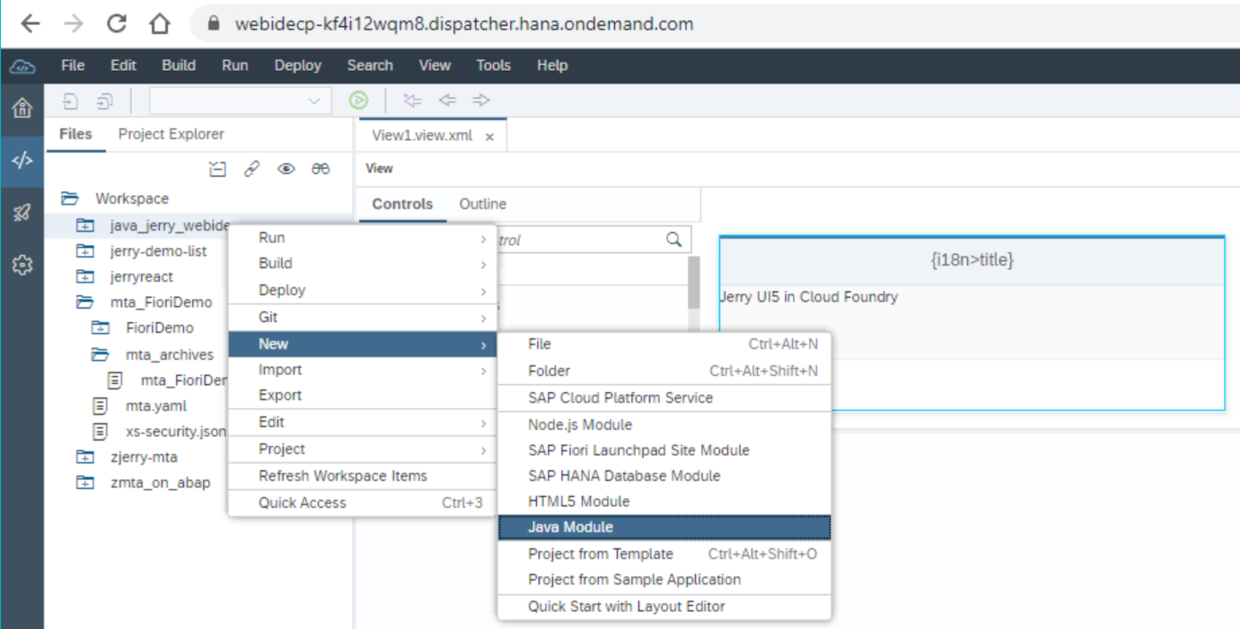Close the View1.view.xml tab
Screen dimensions: 1240x629
pyautogui.click(x=489, y=137)
